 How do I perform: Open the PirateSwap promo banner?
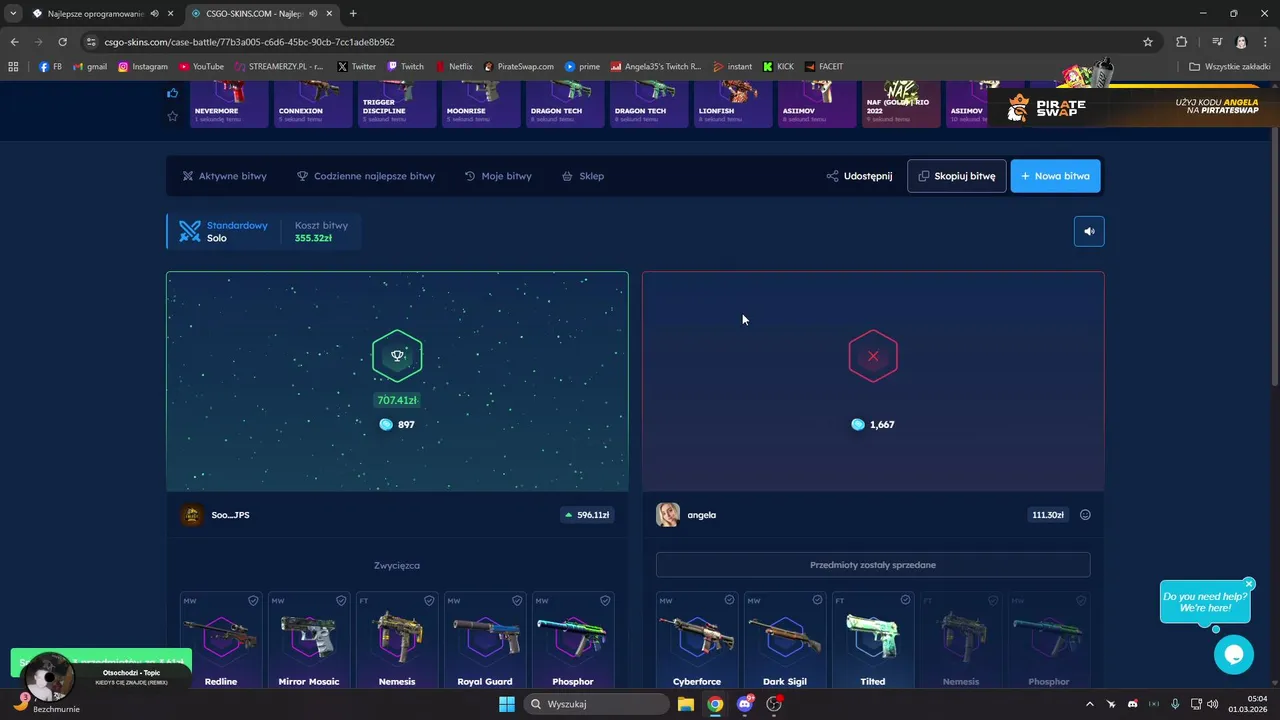coord(1136,107)
